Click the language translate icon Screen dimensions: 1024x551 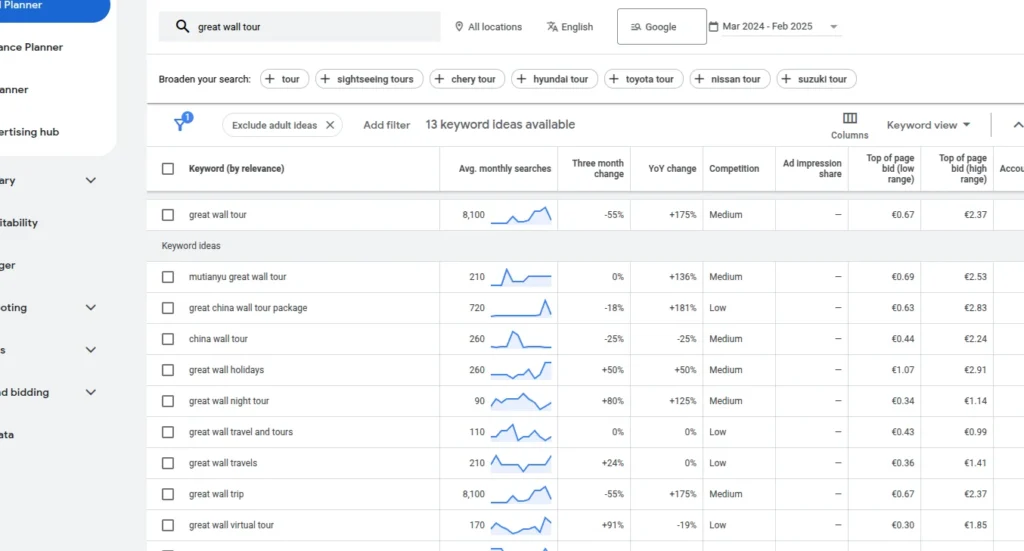[552, 27]
